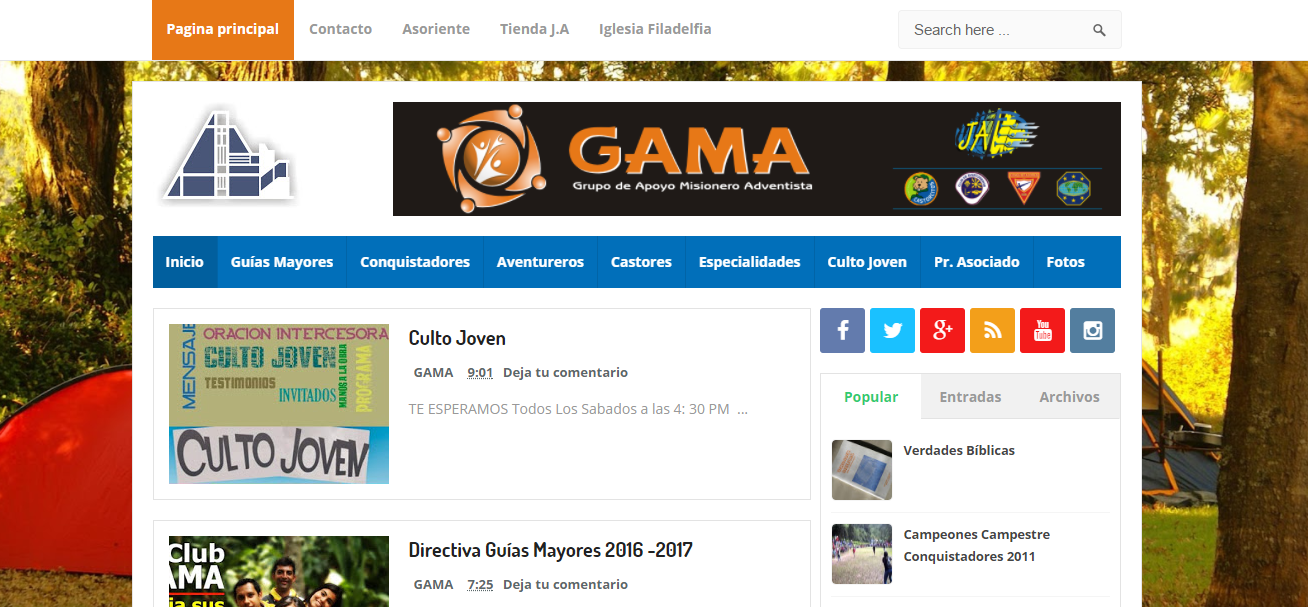Select Inicio in the blue navigation bar
1308x607 pixels.
[185, 262]
